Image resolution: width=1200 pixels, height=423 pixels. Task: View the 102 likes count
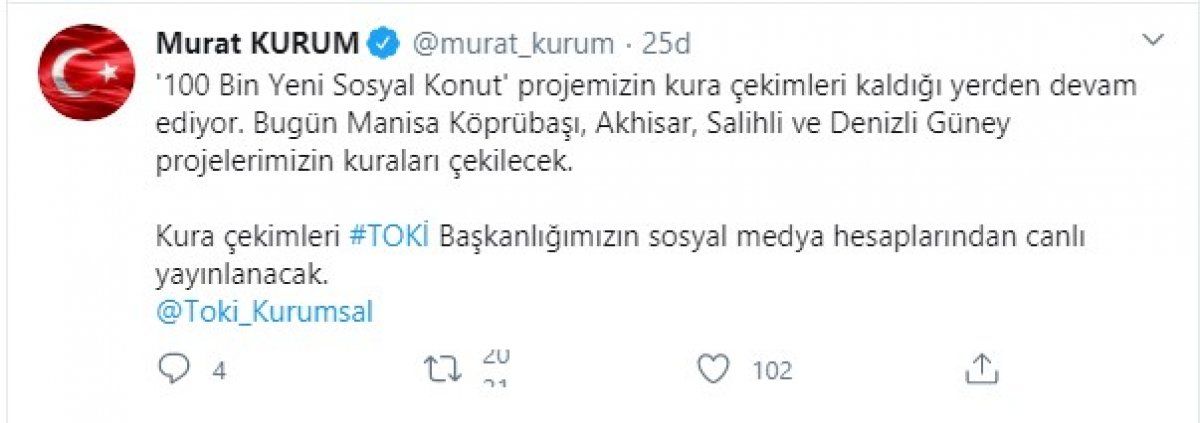point(772,371)
